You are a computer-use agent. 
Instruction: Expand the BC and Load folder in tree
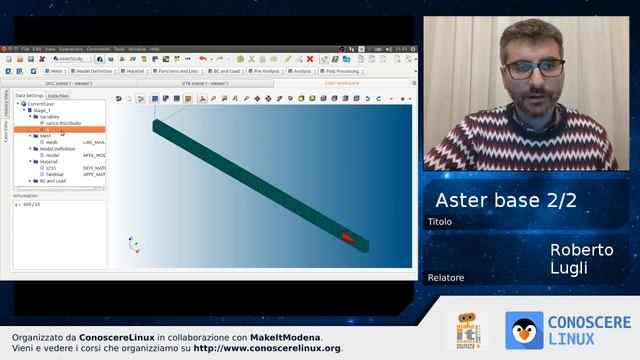point(30,181)
